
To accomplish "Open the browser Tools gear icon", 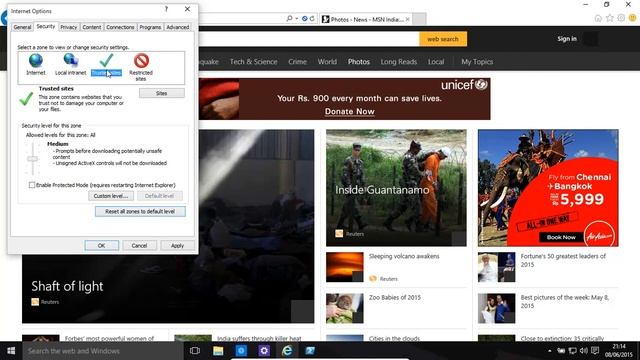I will (621, 18).
